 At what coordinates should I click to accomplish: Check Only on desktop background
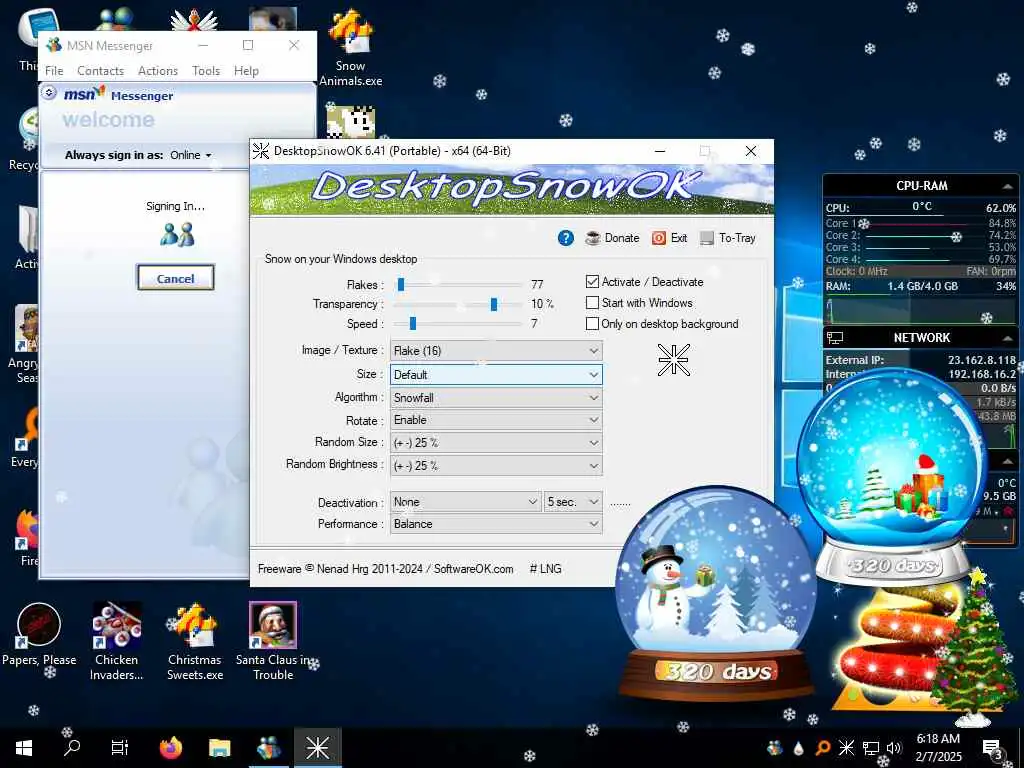[592, 323]
